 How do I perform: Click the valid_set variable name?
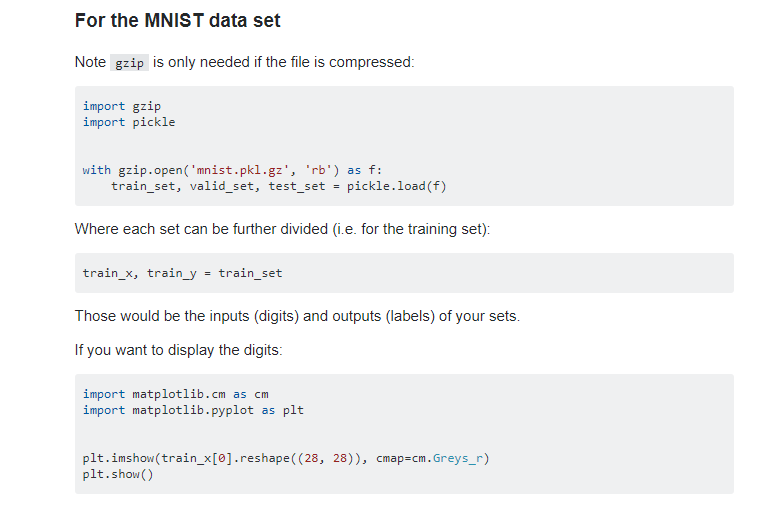tap(222, 186)
